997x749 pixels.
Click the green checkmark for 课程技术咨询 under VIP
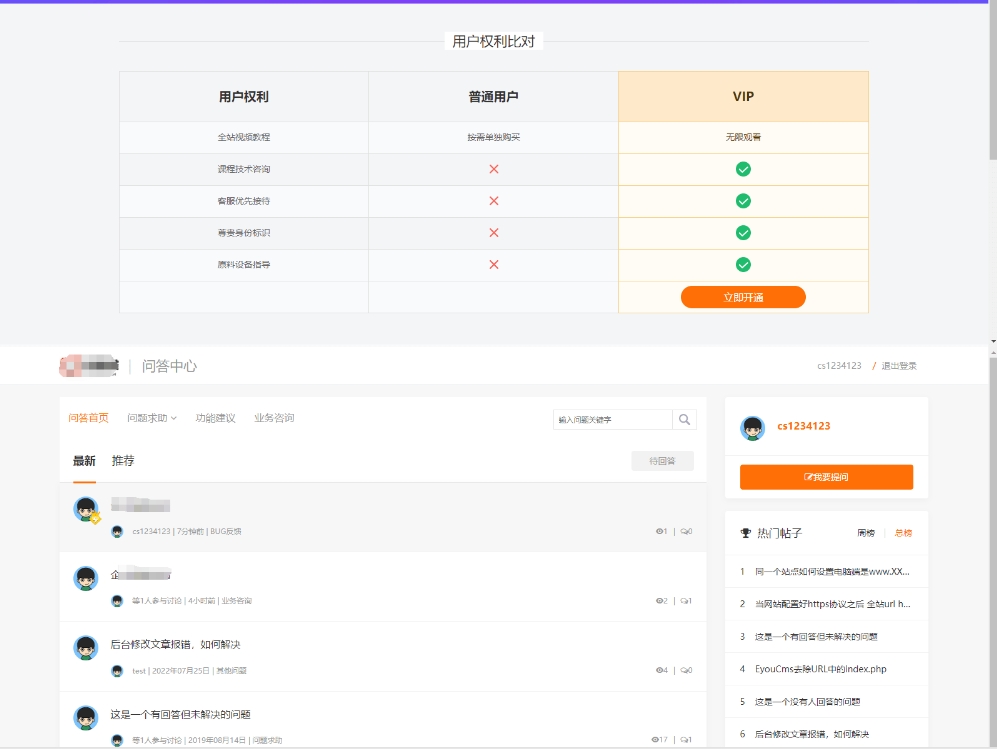[x=743, y=170]
